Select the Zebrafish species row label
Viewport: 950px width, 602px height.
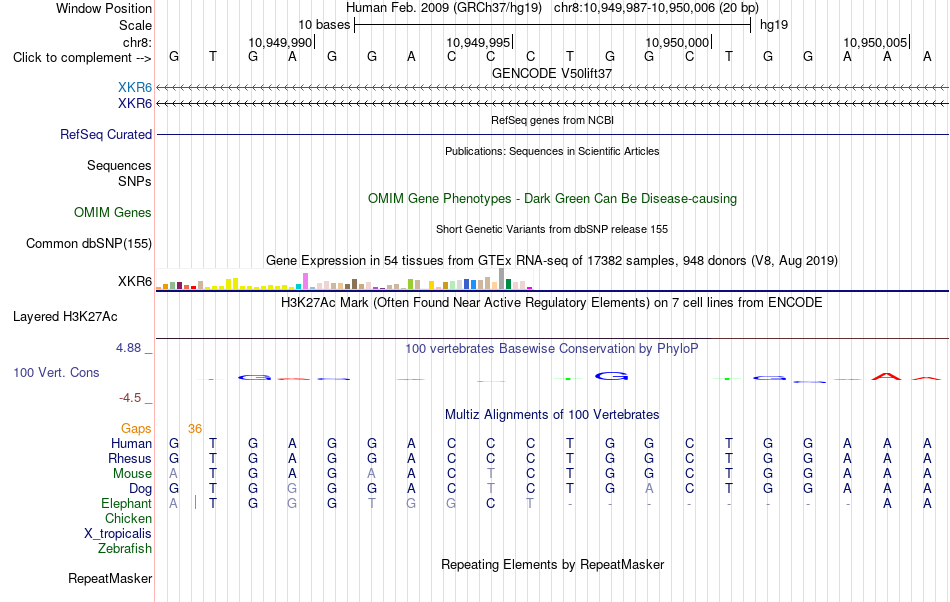[x=125, y=549]
